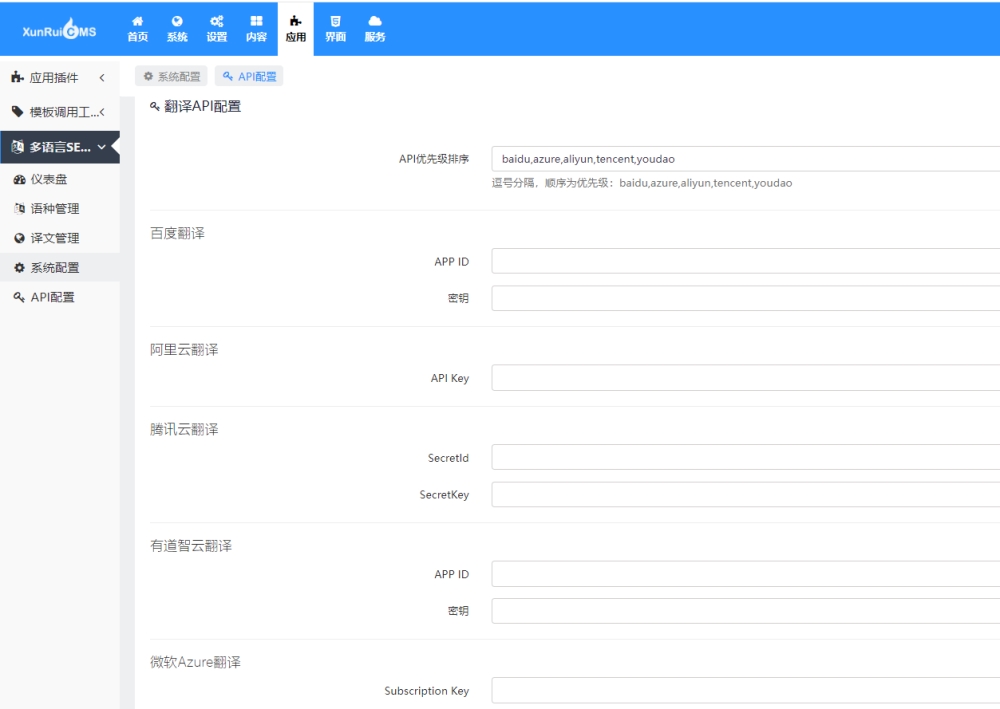Open 语种管理 in the sidebar
Image resolution: width=1000 pixels, height=709 pixels.
coord(60,208)
